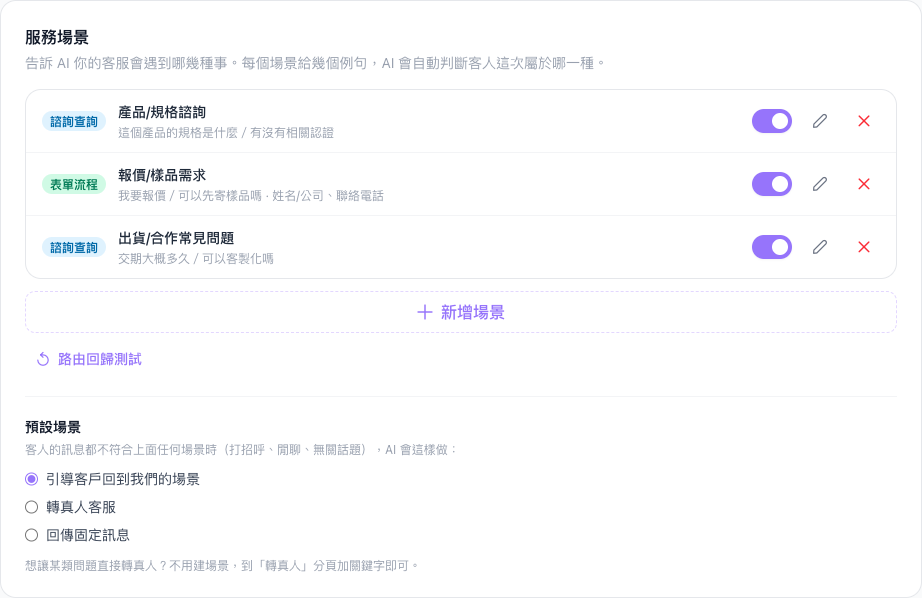
Task: Click the 產品/規格諮詢 scene title
Action: pyautogui.click(x=162, y=112)
